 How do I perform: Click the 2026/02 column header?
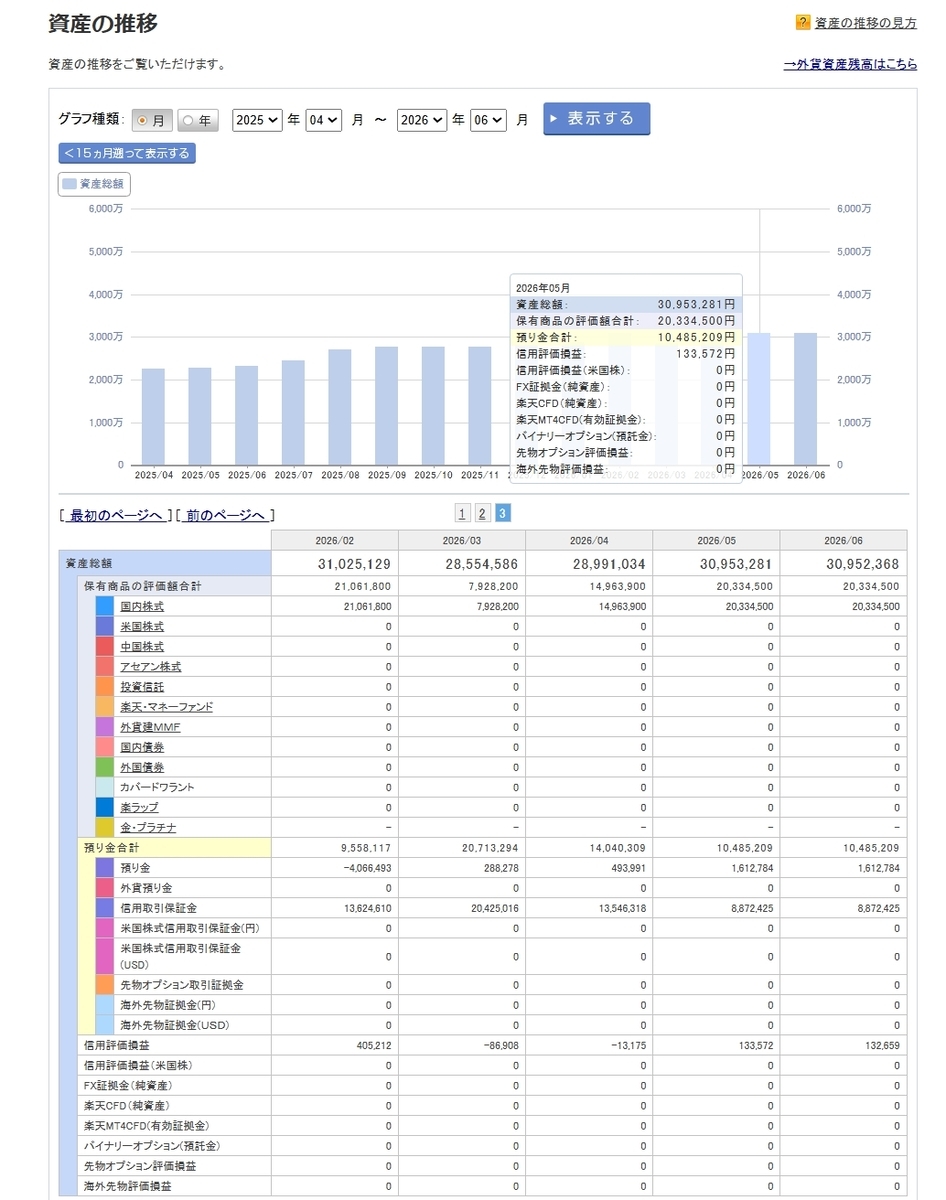click(x=334, y=540)
